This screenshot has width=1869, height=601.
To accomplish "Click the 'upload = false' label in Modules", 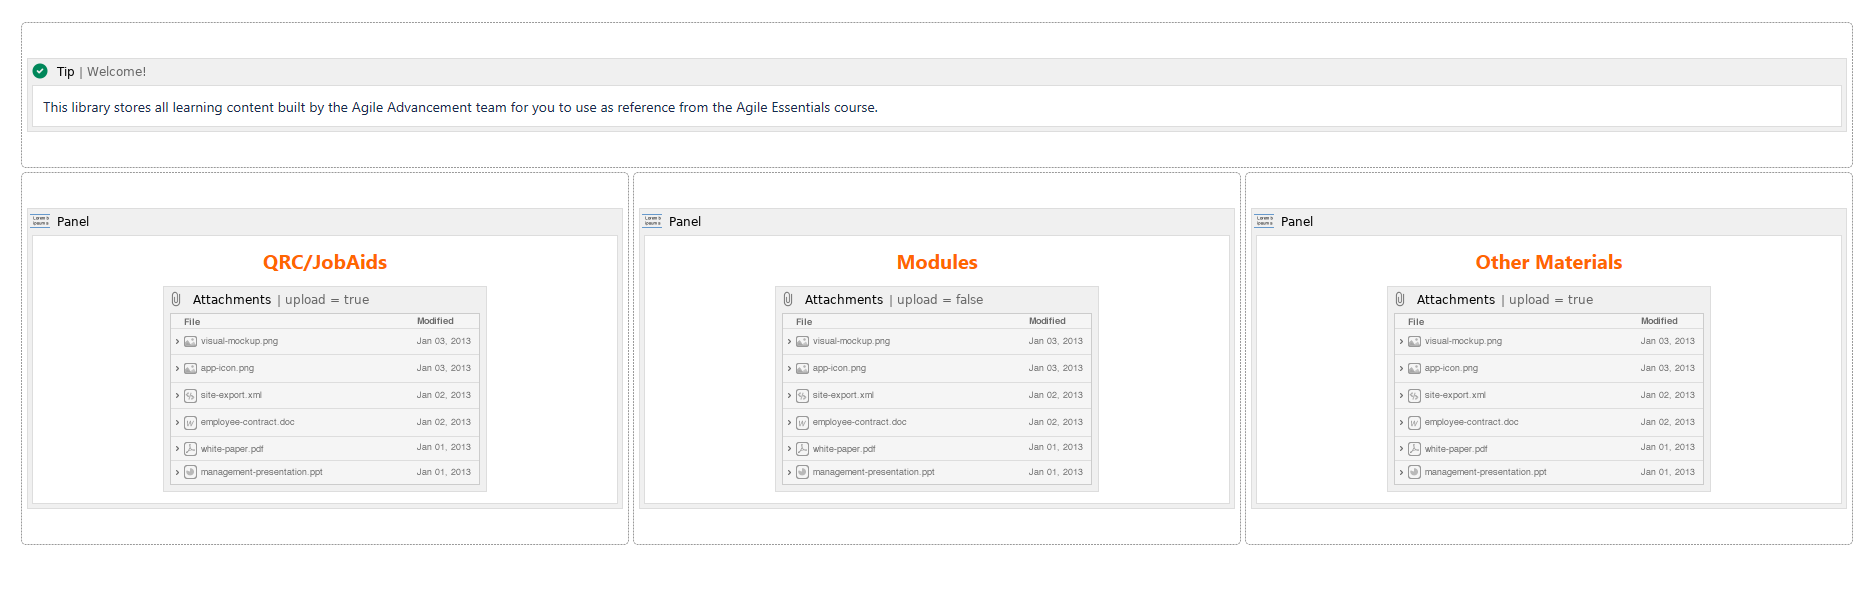I will [940, 299].
